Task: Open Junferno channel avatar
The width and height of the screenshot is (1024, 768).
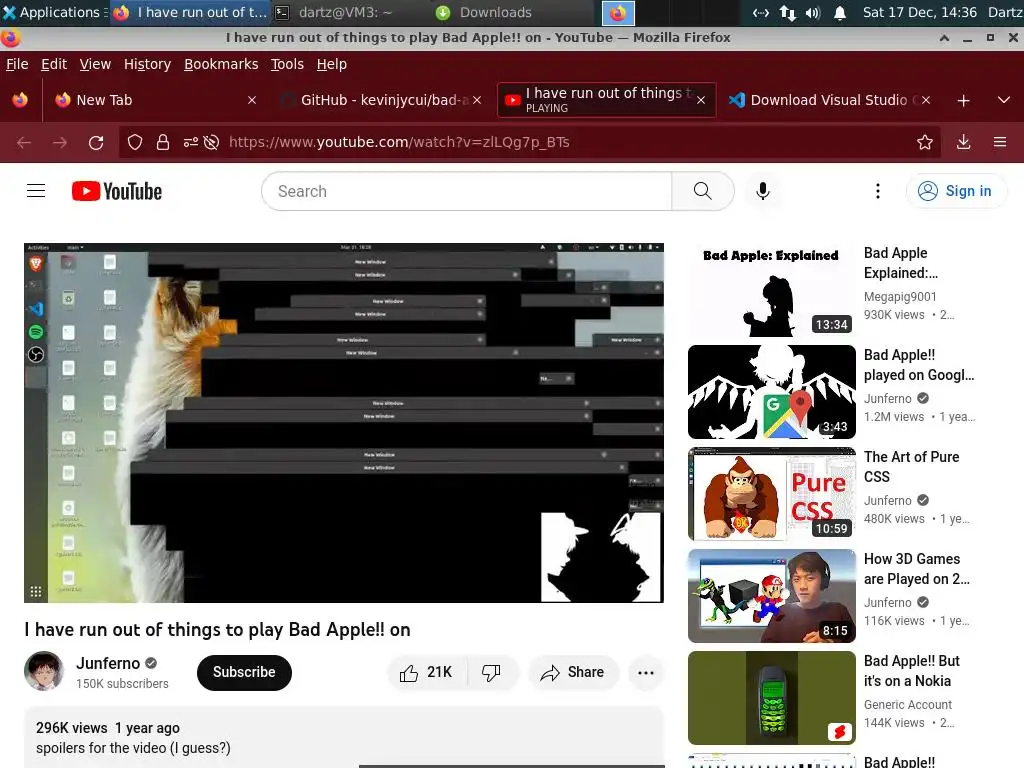Action: [x=44, y=671]
